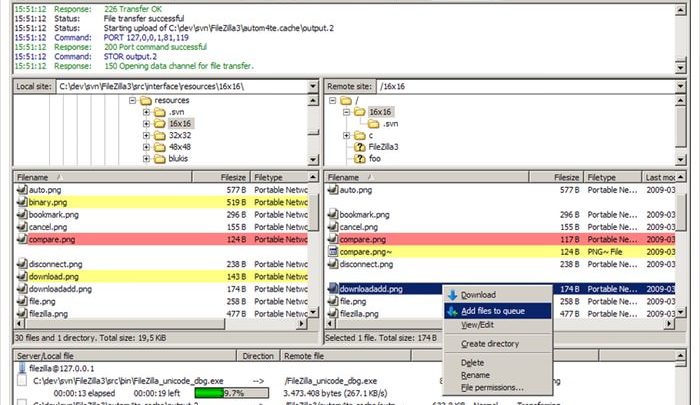Viewport: 700px width, 405px height.
Task: Click the remote compare.png~ file icon
Action: (333, 252)
